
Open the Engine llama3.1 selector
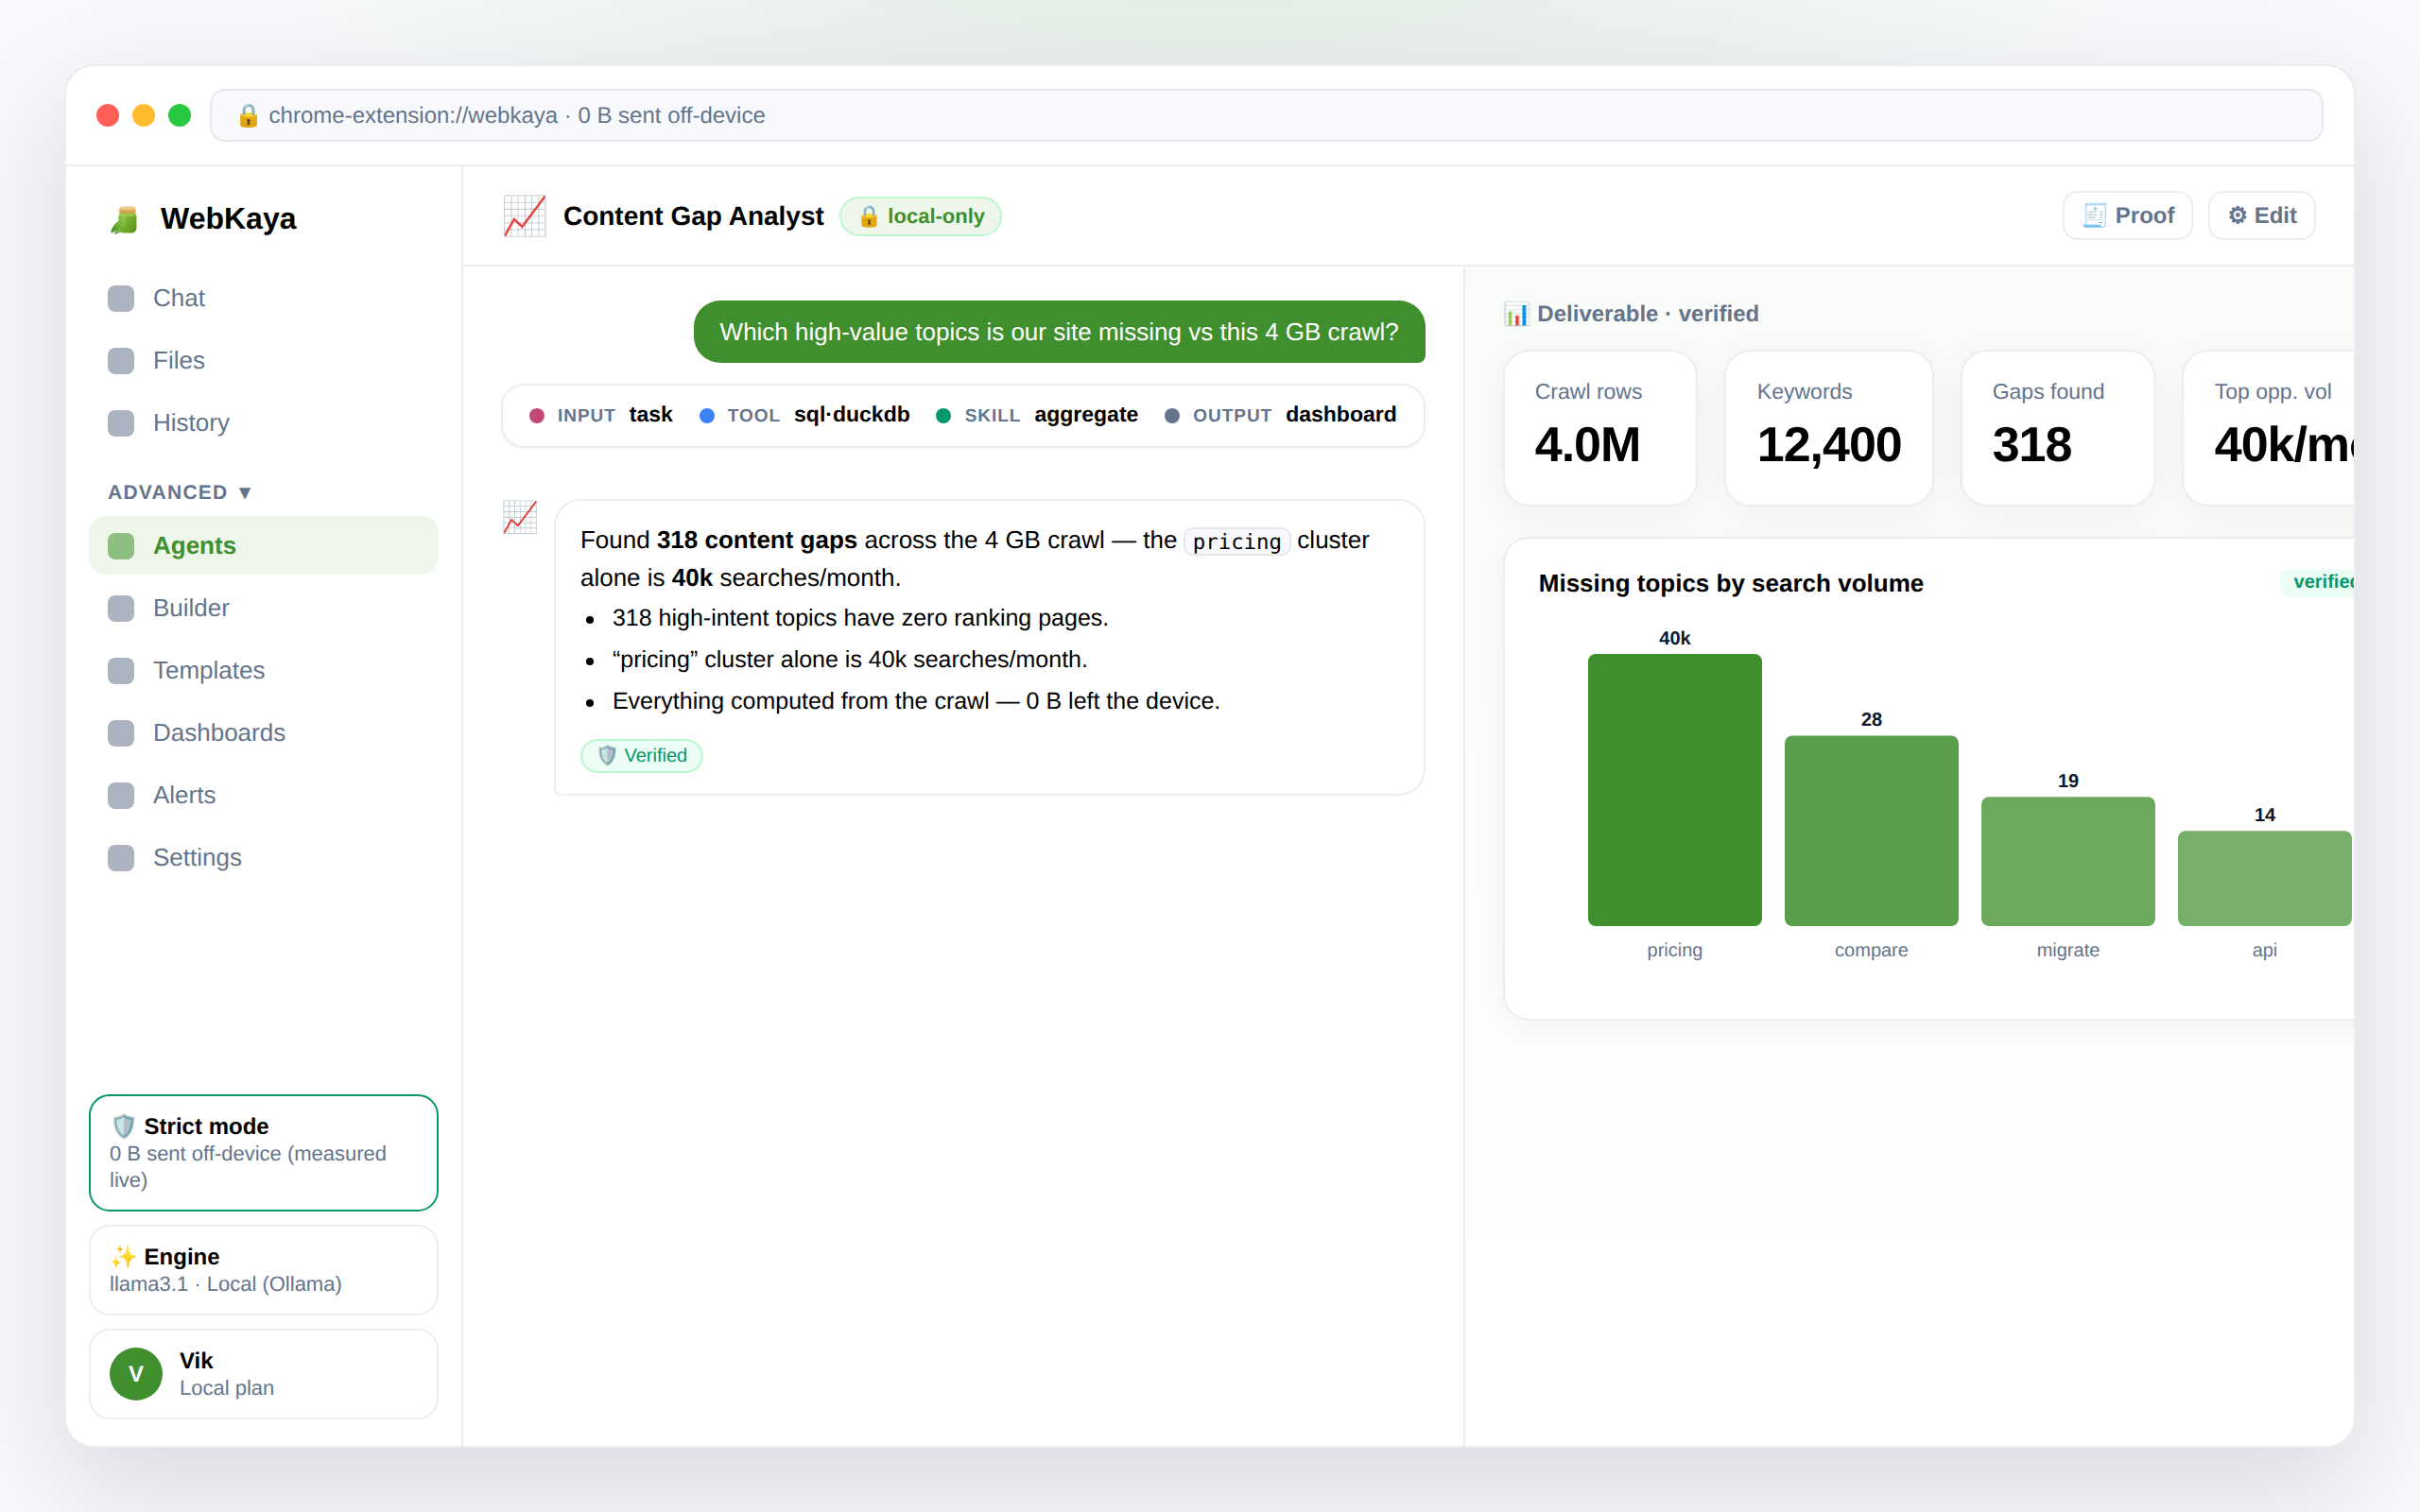(x=264, y=1270)
